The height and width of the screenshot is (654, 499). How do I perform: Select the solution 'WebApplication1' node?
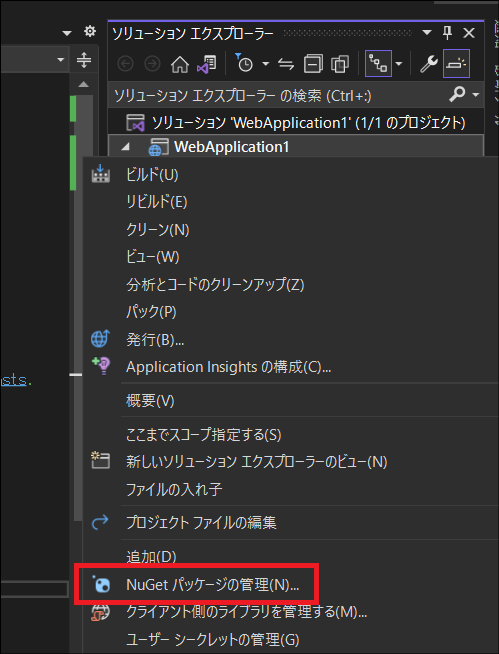pos(296,122)
